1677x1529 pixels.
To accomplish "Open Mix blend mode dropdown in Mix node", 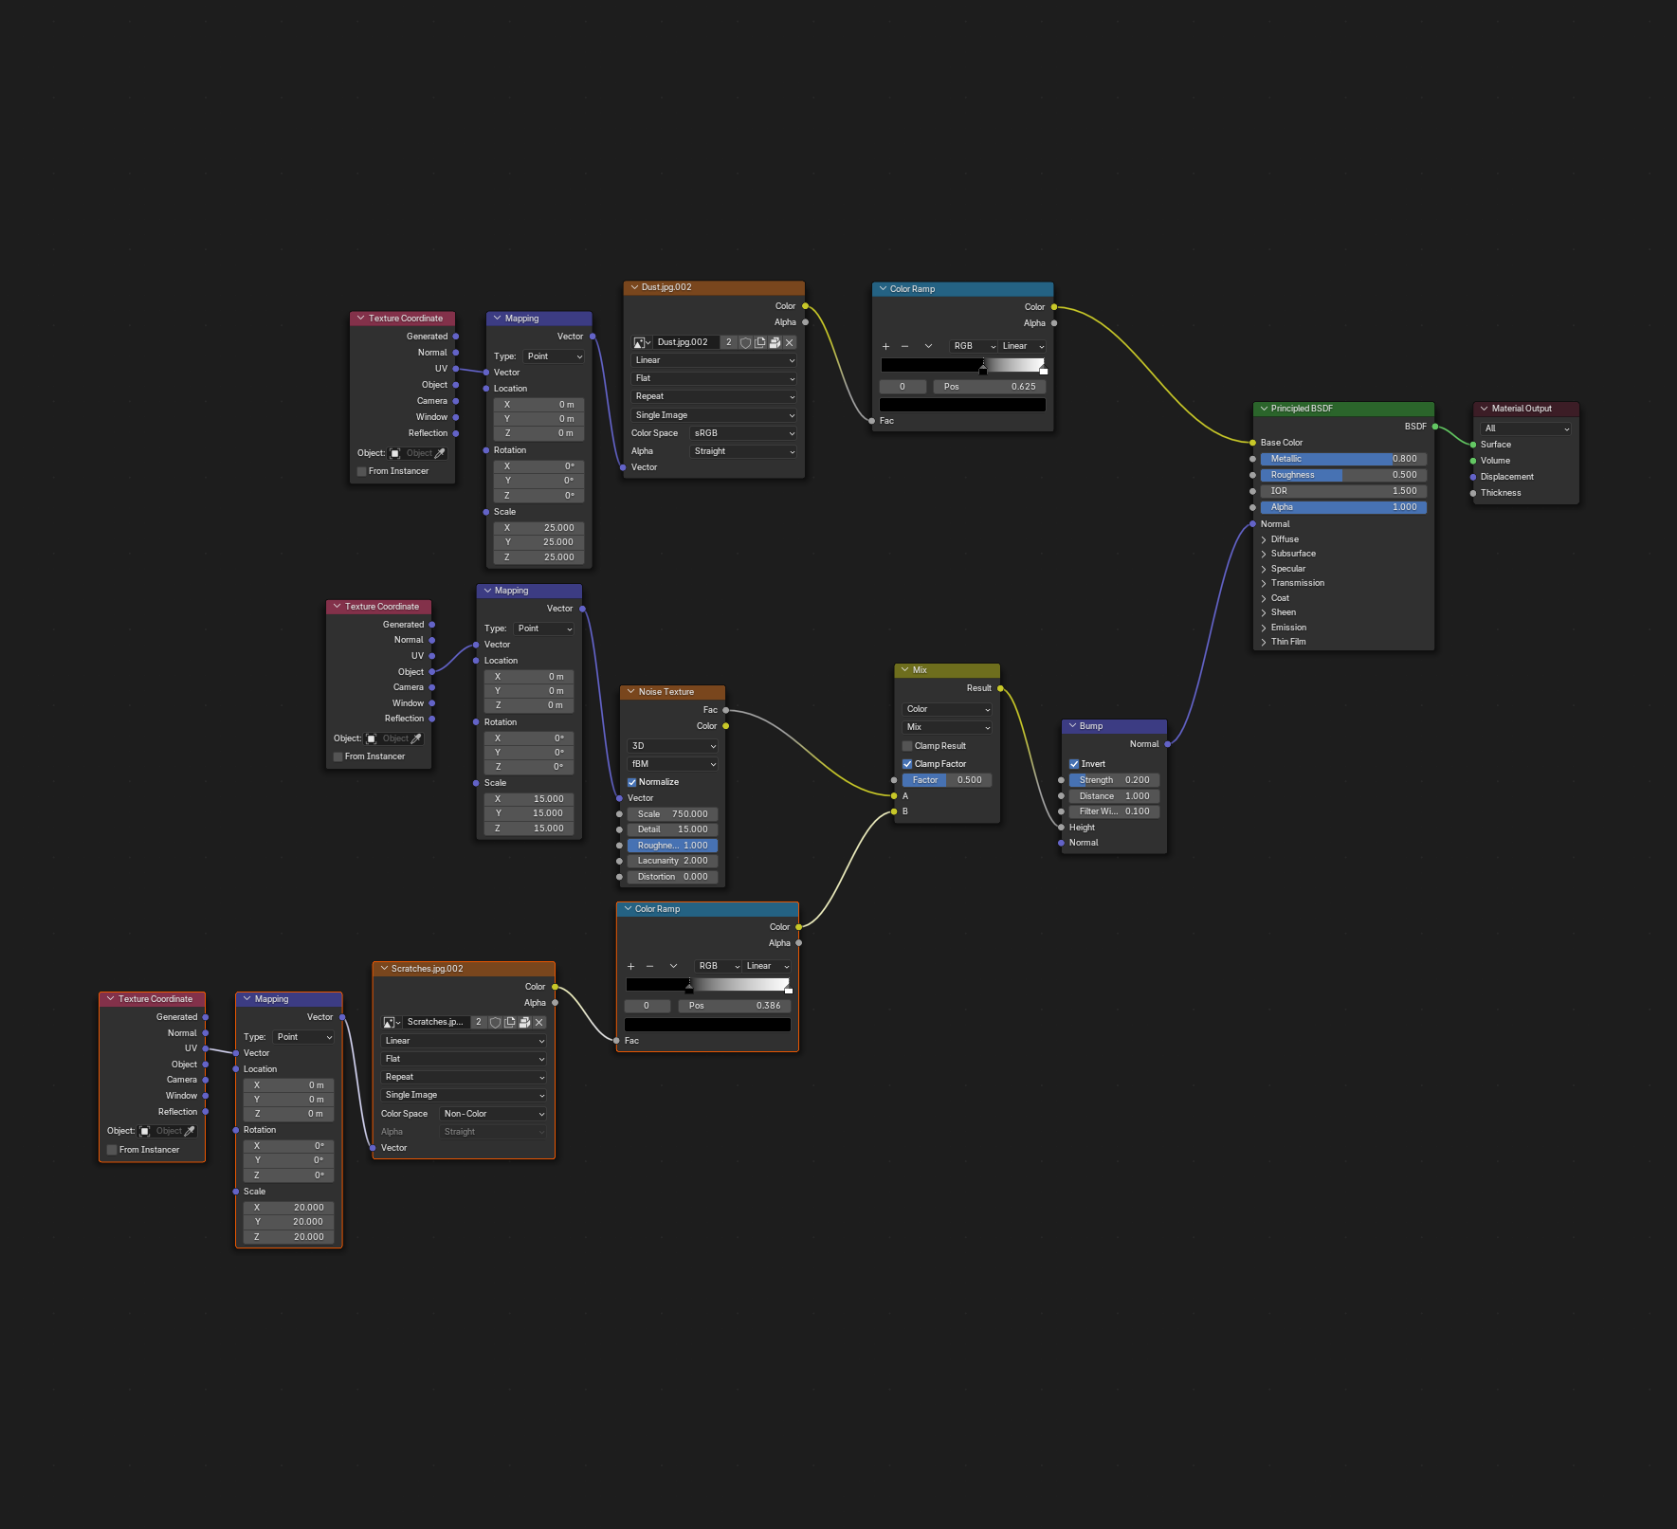I will tap(947, 727).
